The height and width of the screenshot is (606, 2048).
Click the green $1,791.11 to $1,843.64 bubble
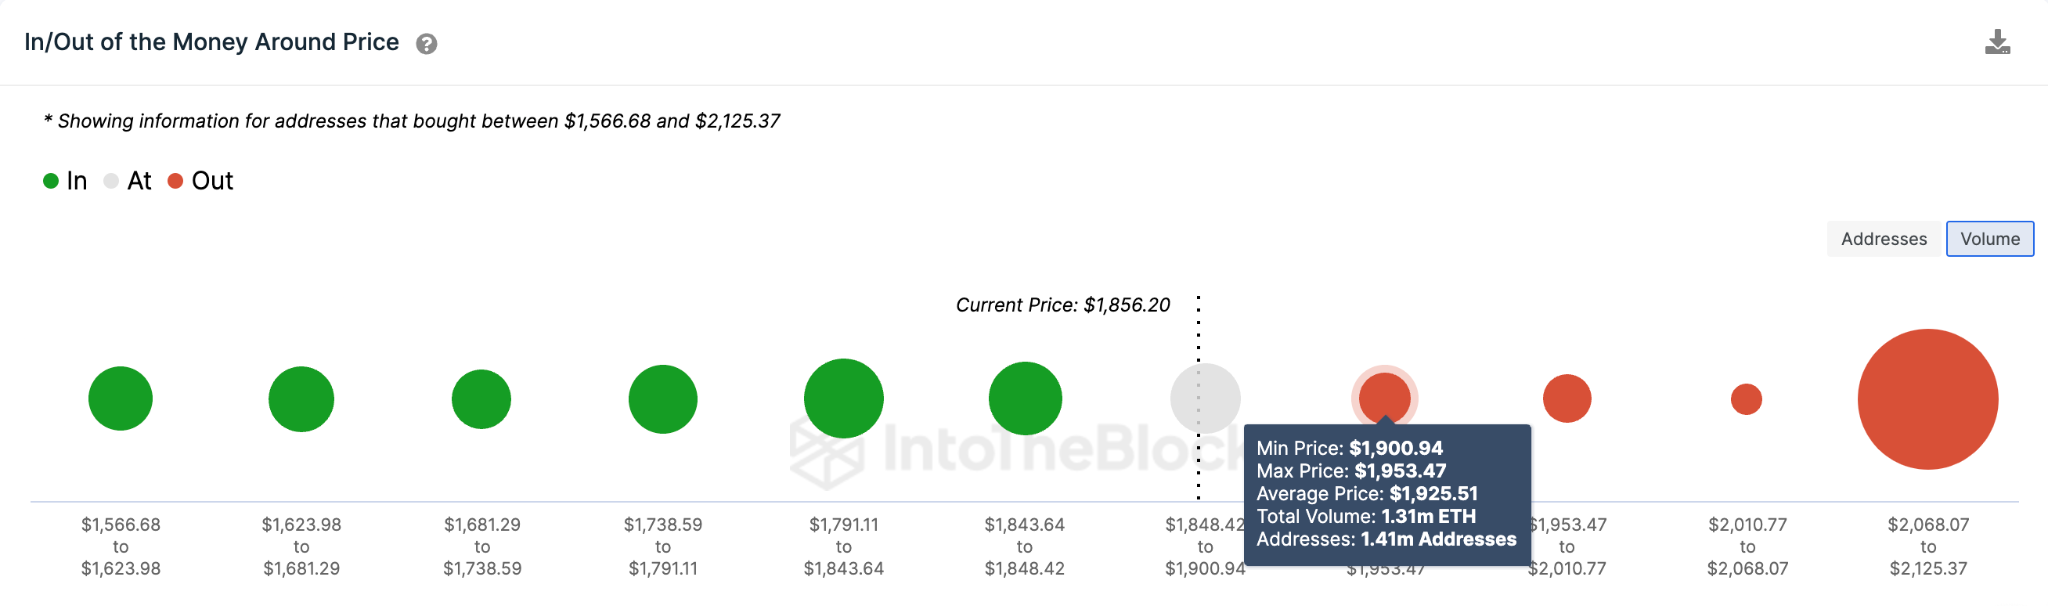(844, 398)
